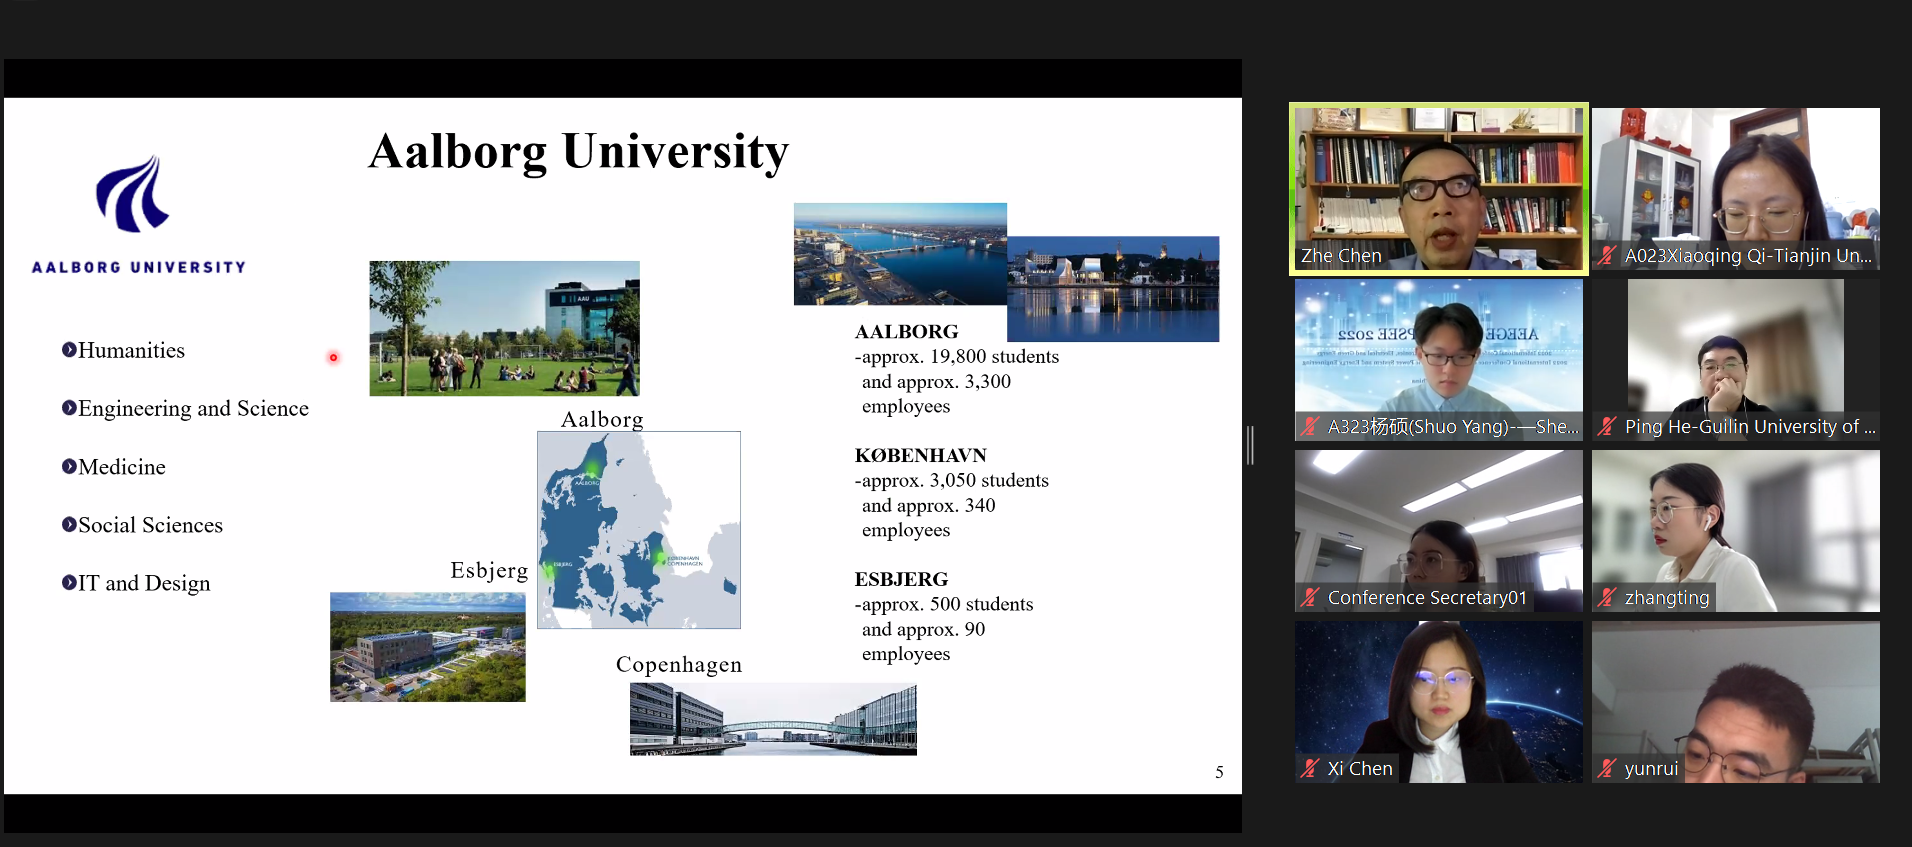This screenshot has height=847, width=1912.
Task: Click the "-approx. 500 students" line
Action: pyautogui.click(x=944, y=604)
